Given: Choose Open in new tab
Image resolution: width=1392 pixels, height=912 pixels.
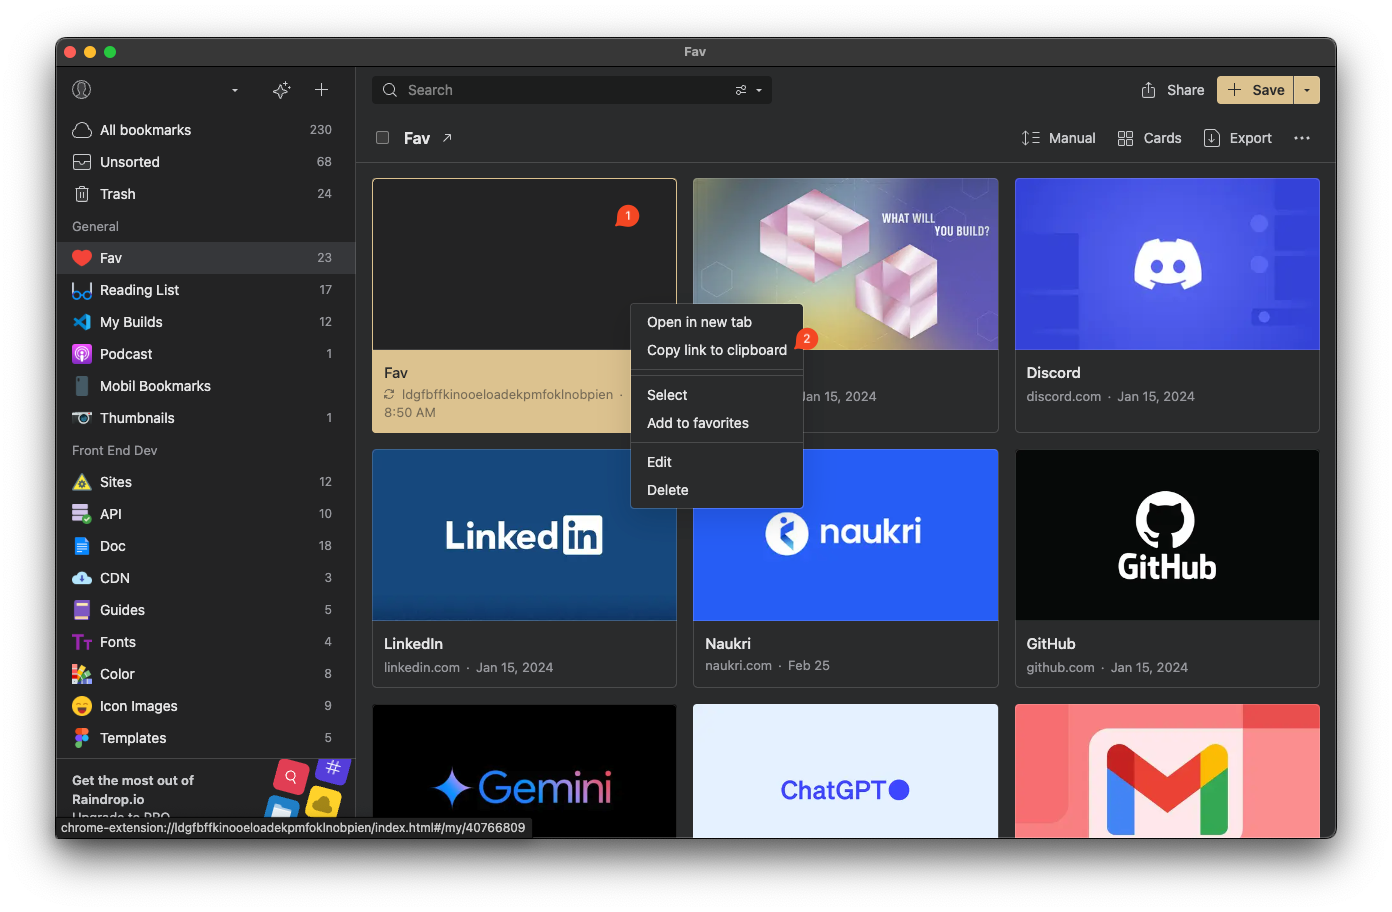Looking at the screenshot, I should point(717,322).
